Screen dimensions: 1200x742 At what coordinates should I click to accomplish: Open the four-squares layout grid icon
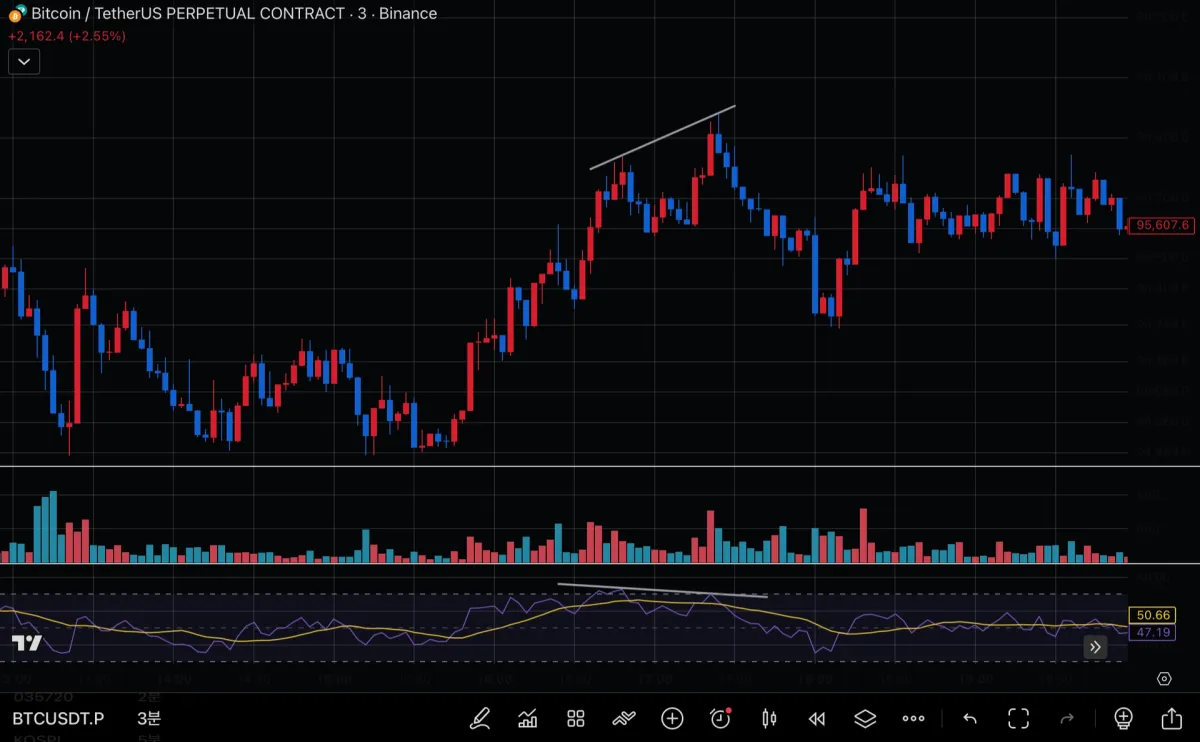(x=575, y=718)
